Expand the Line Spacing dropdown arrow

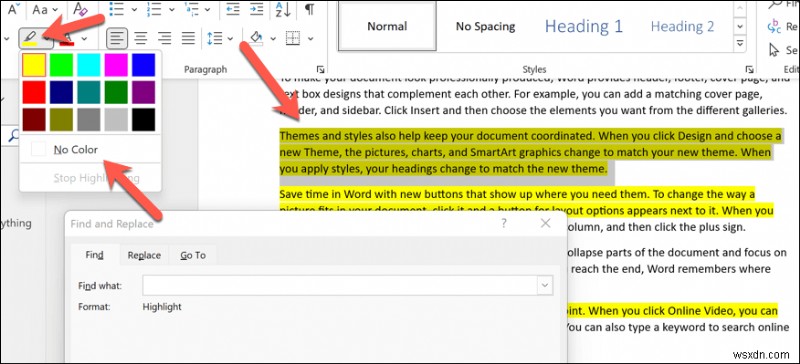click(x=231, y=38)
